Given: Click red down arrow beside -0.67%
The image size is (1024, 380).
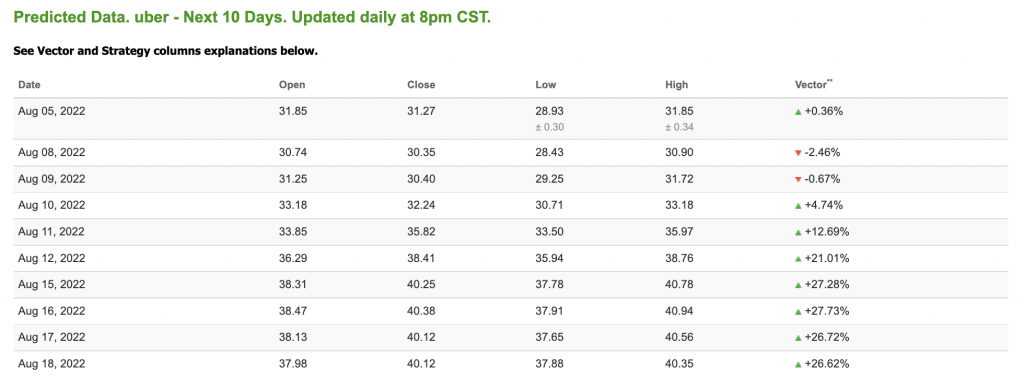Looking at the screenshot, I should click(798, 180).
